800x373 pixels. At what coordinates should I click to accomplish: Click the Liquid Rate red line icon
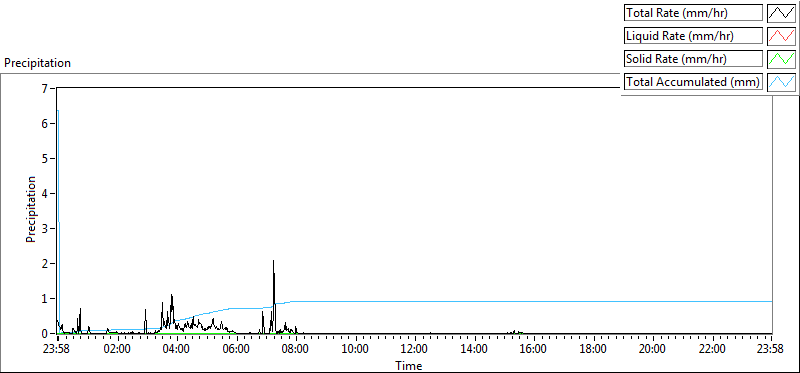pyautogui.click(x=782, y=36)
